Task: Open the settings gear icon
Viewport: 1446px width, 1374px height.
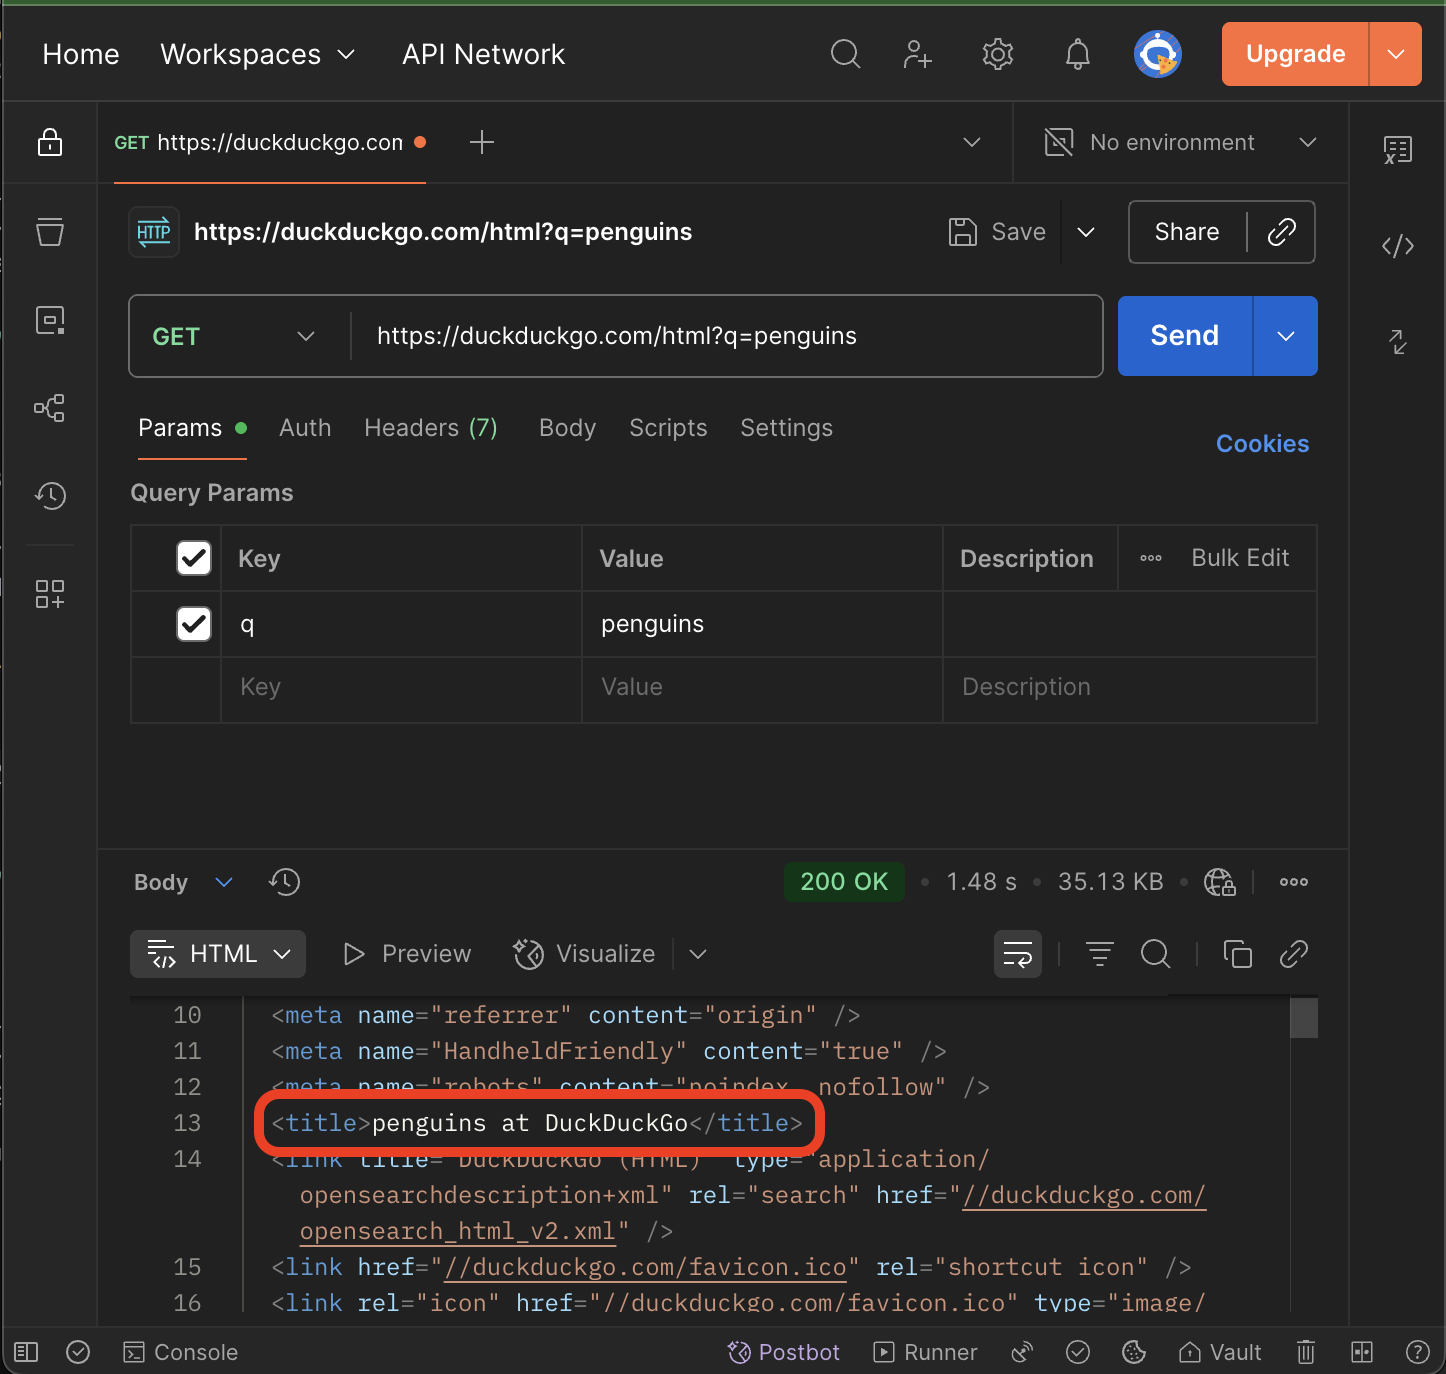Action: coord(998,54)
